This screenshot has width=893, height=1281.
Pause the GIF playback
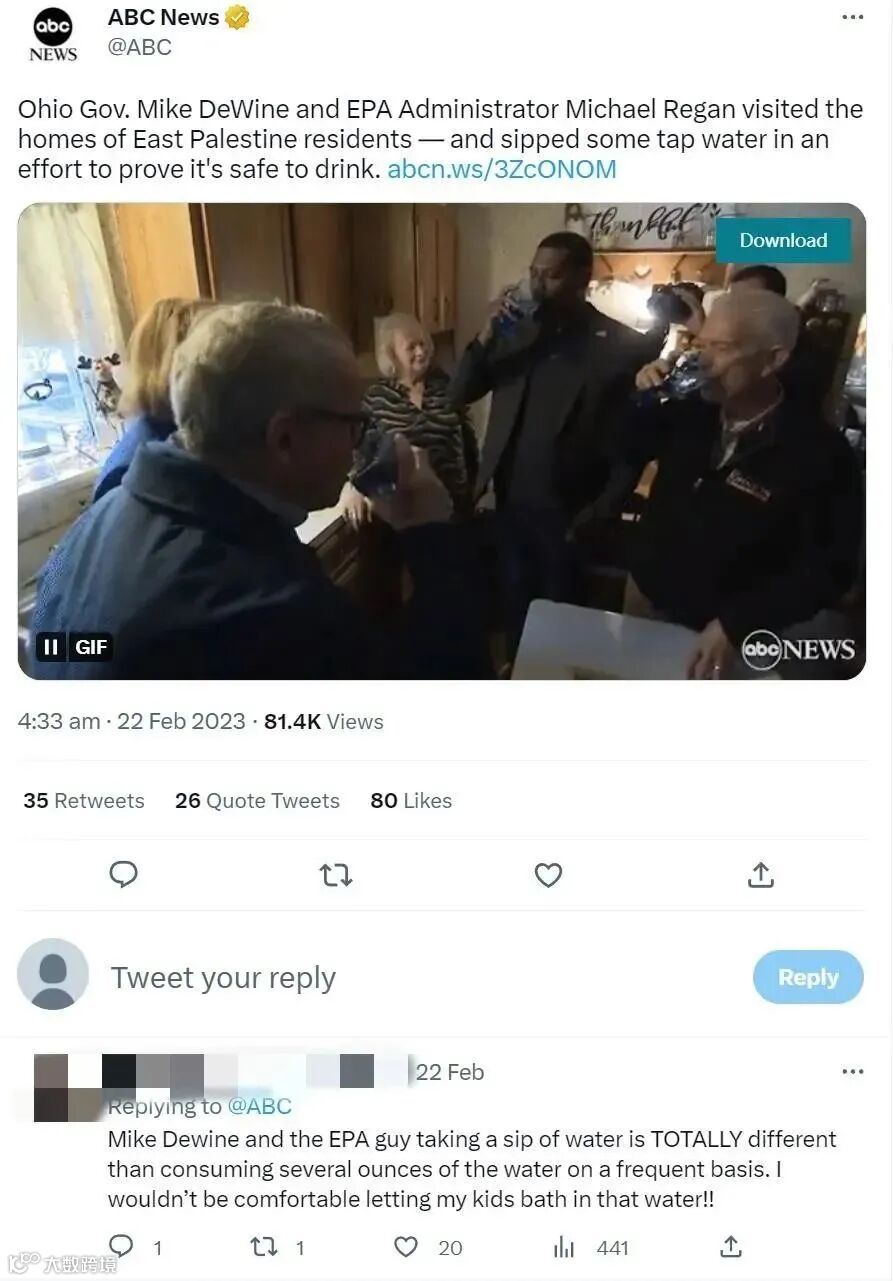click(x=51, y=647)
